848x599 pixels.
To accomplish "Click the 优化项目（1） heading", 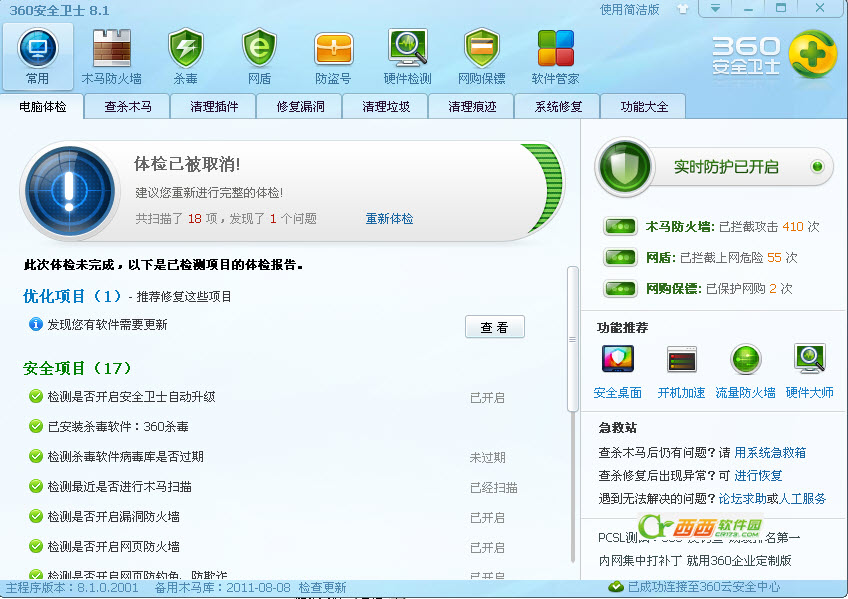I will [72, 296].
